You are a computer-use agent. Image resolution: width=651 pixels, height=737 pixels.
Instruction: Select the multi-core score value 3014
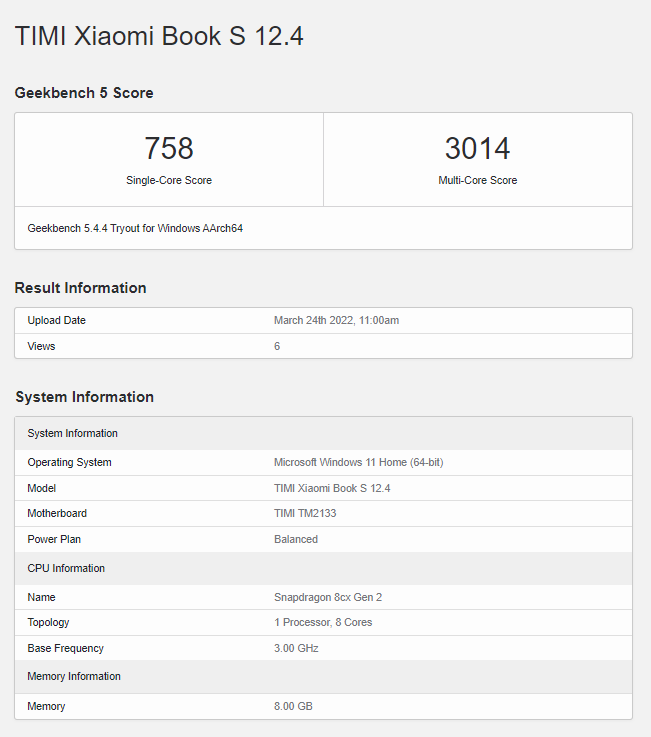click(477, 149)
